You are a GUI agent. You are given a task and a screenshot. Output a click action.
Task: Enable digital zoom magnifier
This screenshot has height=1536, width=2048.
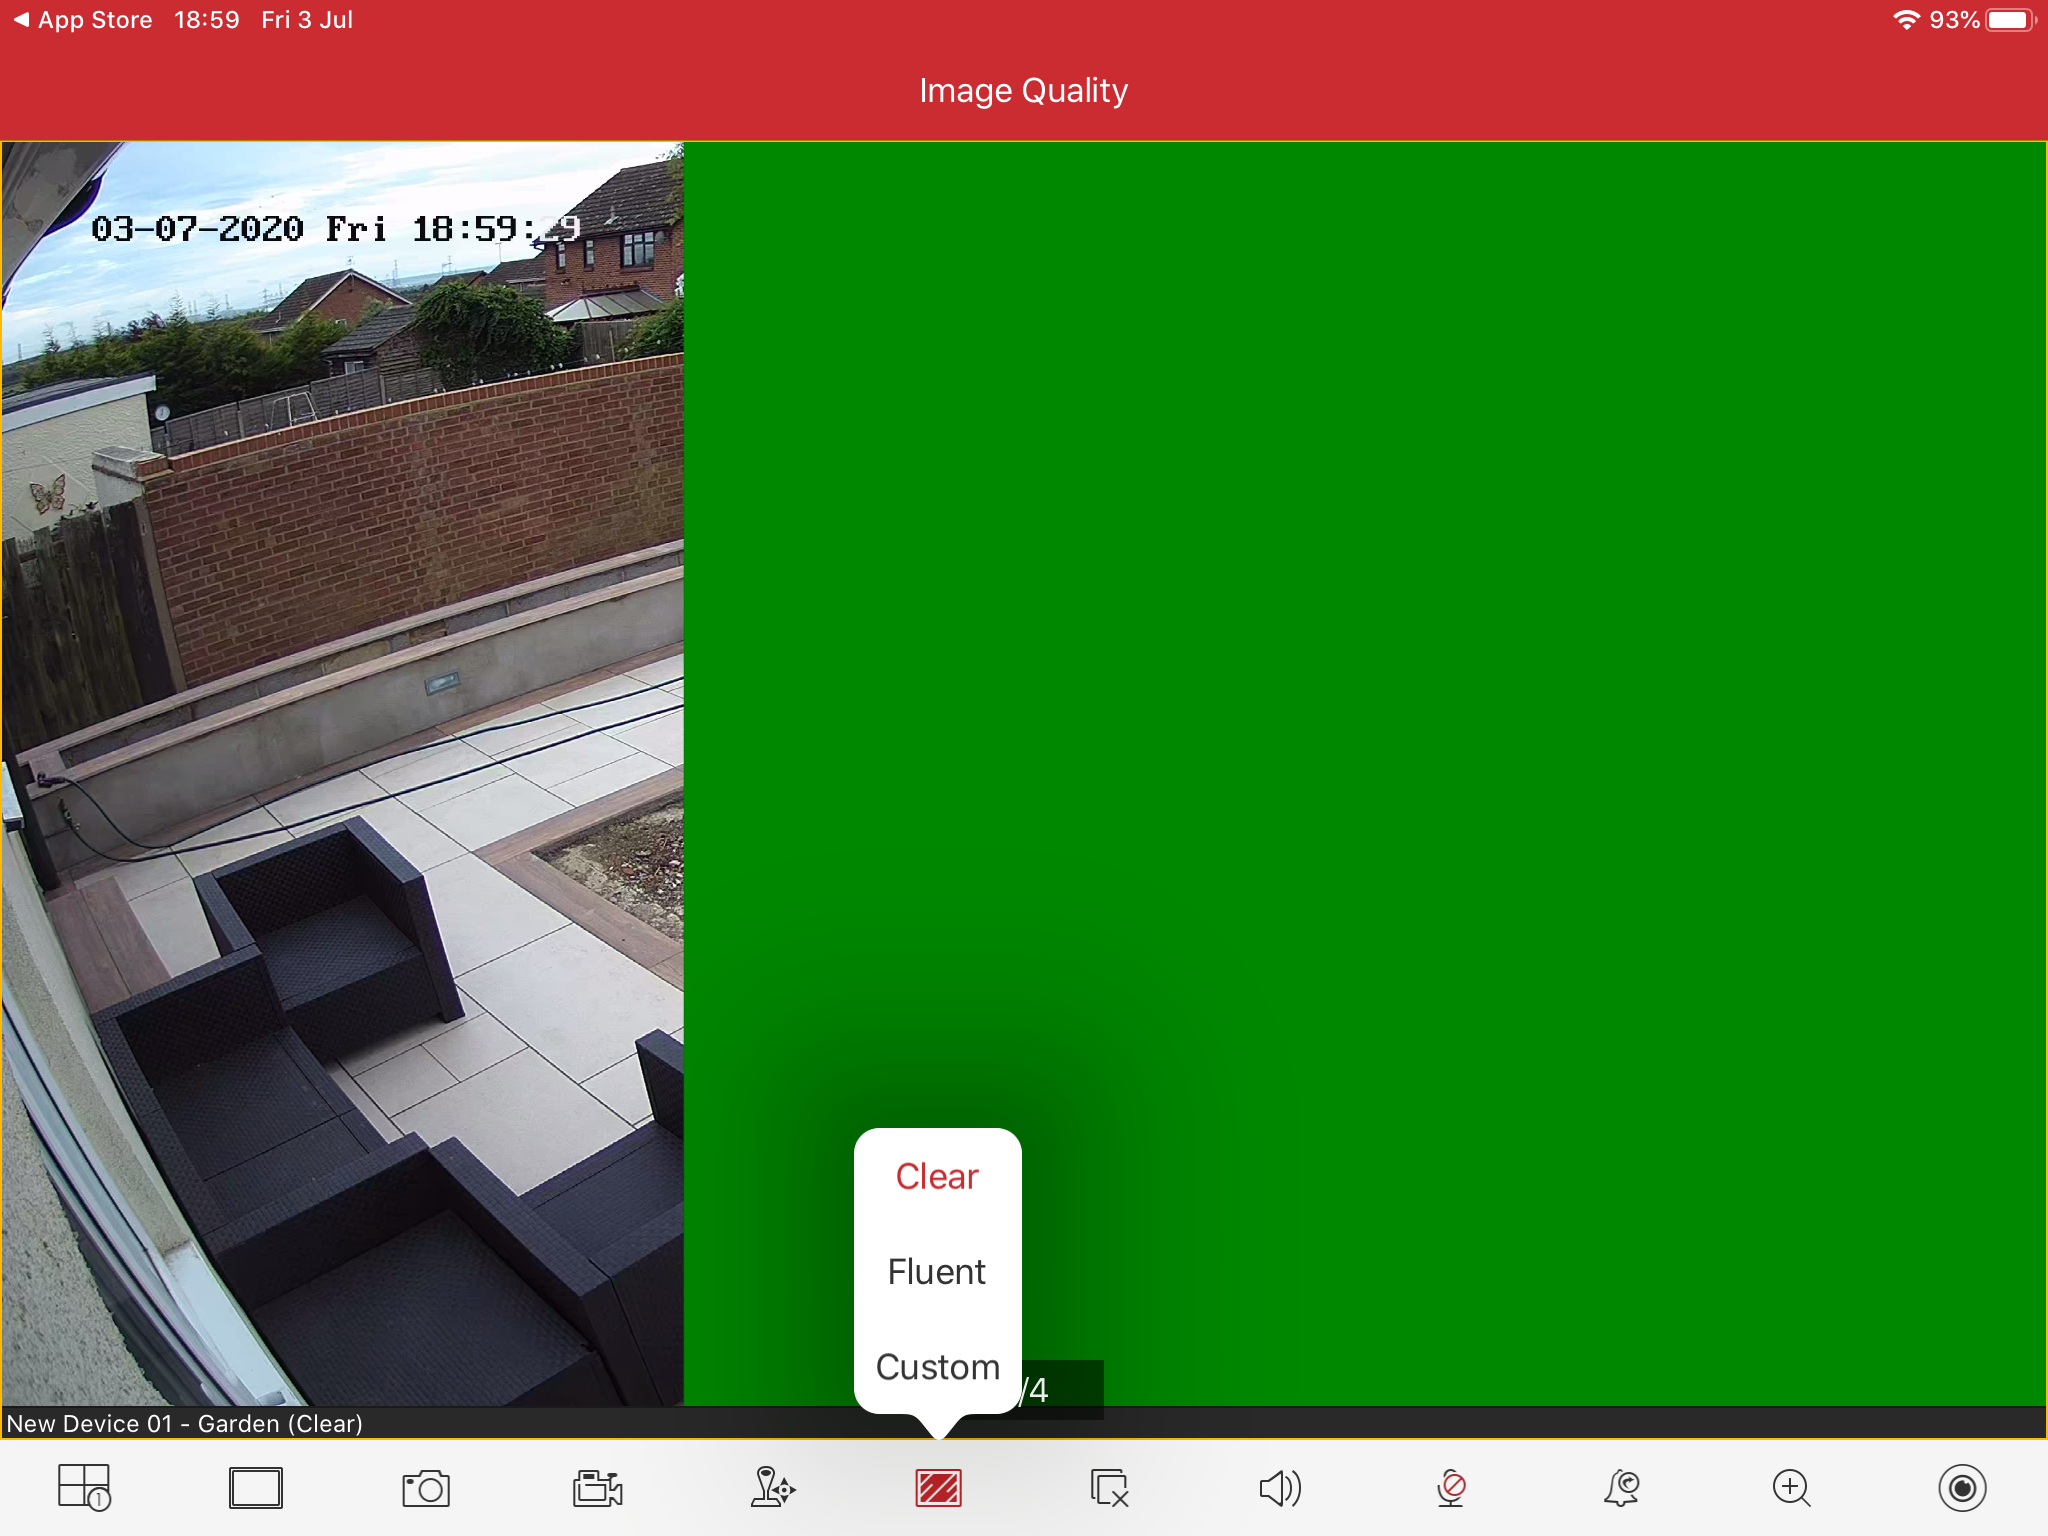coord(1791,1488)
